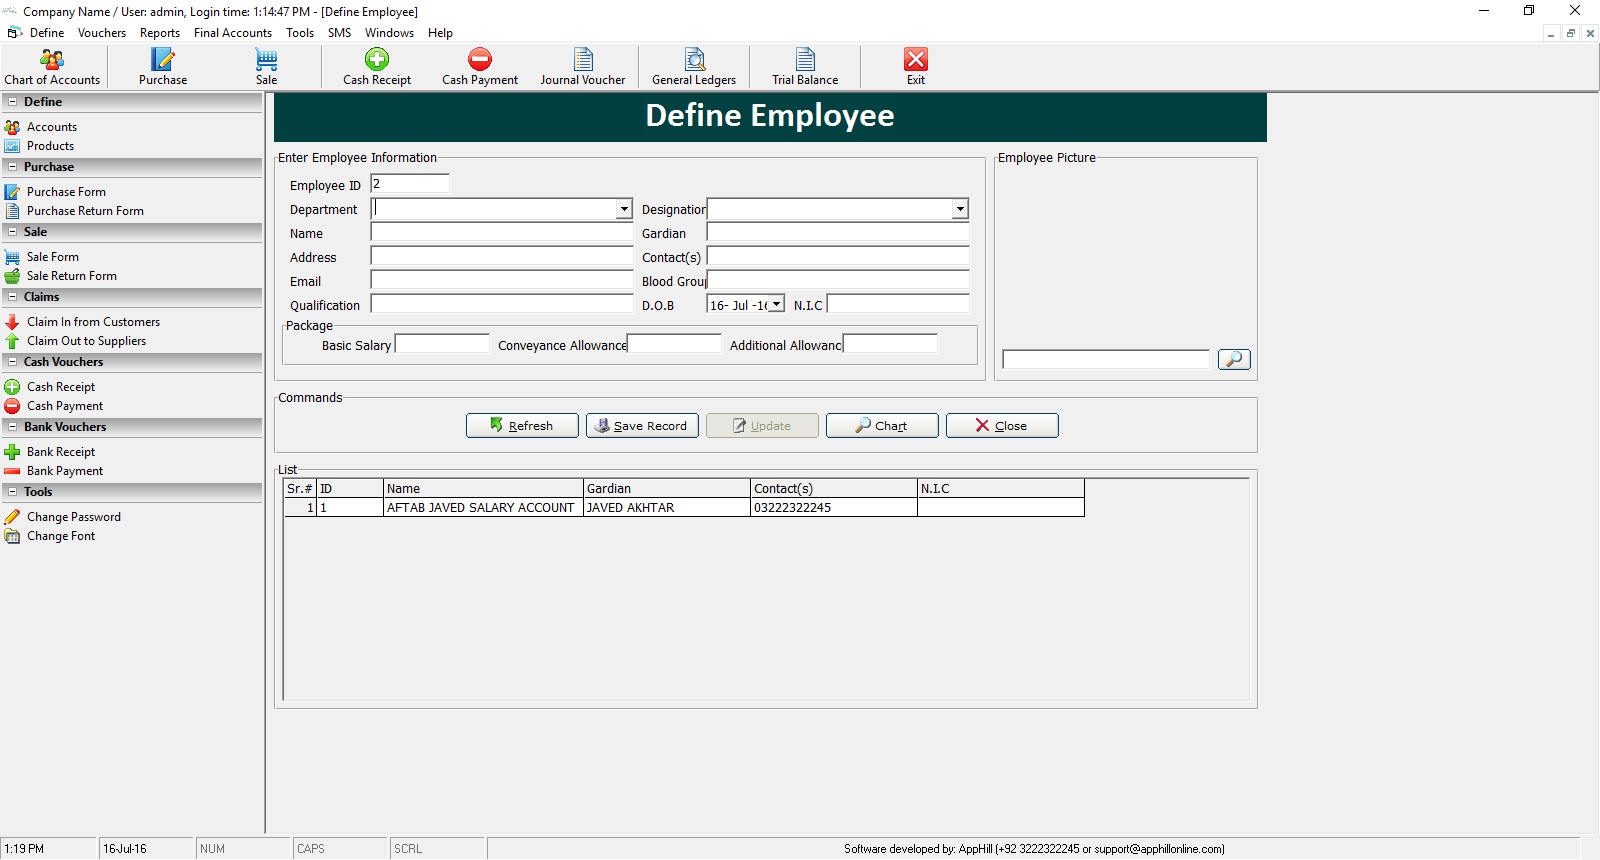Open General Ledgers toolbar icon
This screenshot has height=860, width=1600.
point(694,67)
